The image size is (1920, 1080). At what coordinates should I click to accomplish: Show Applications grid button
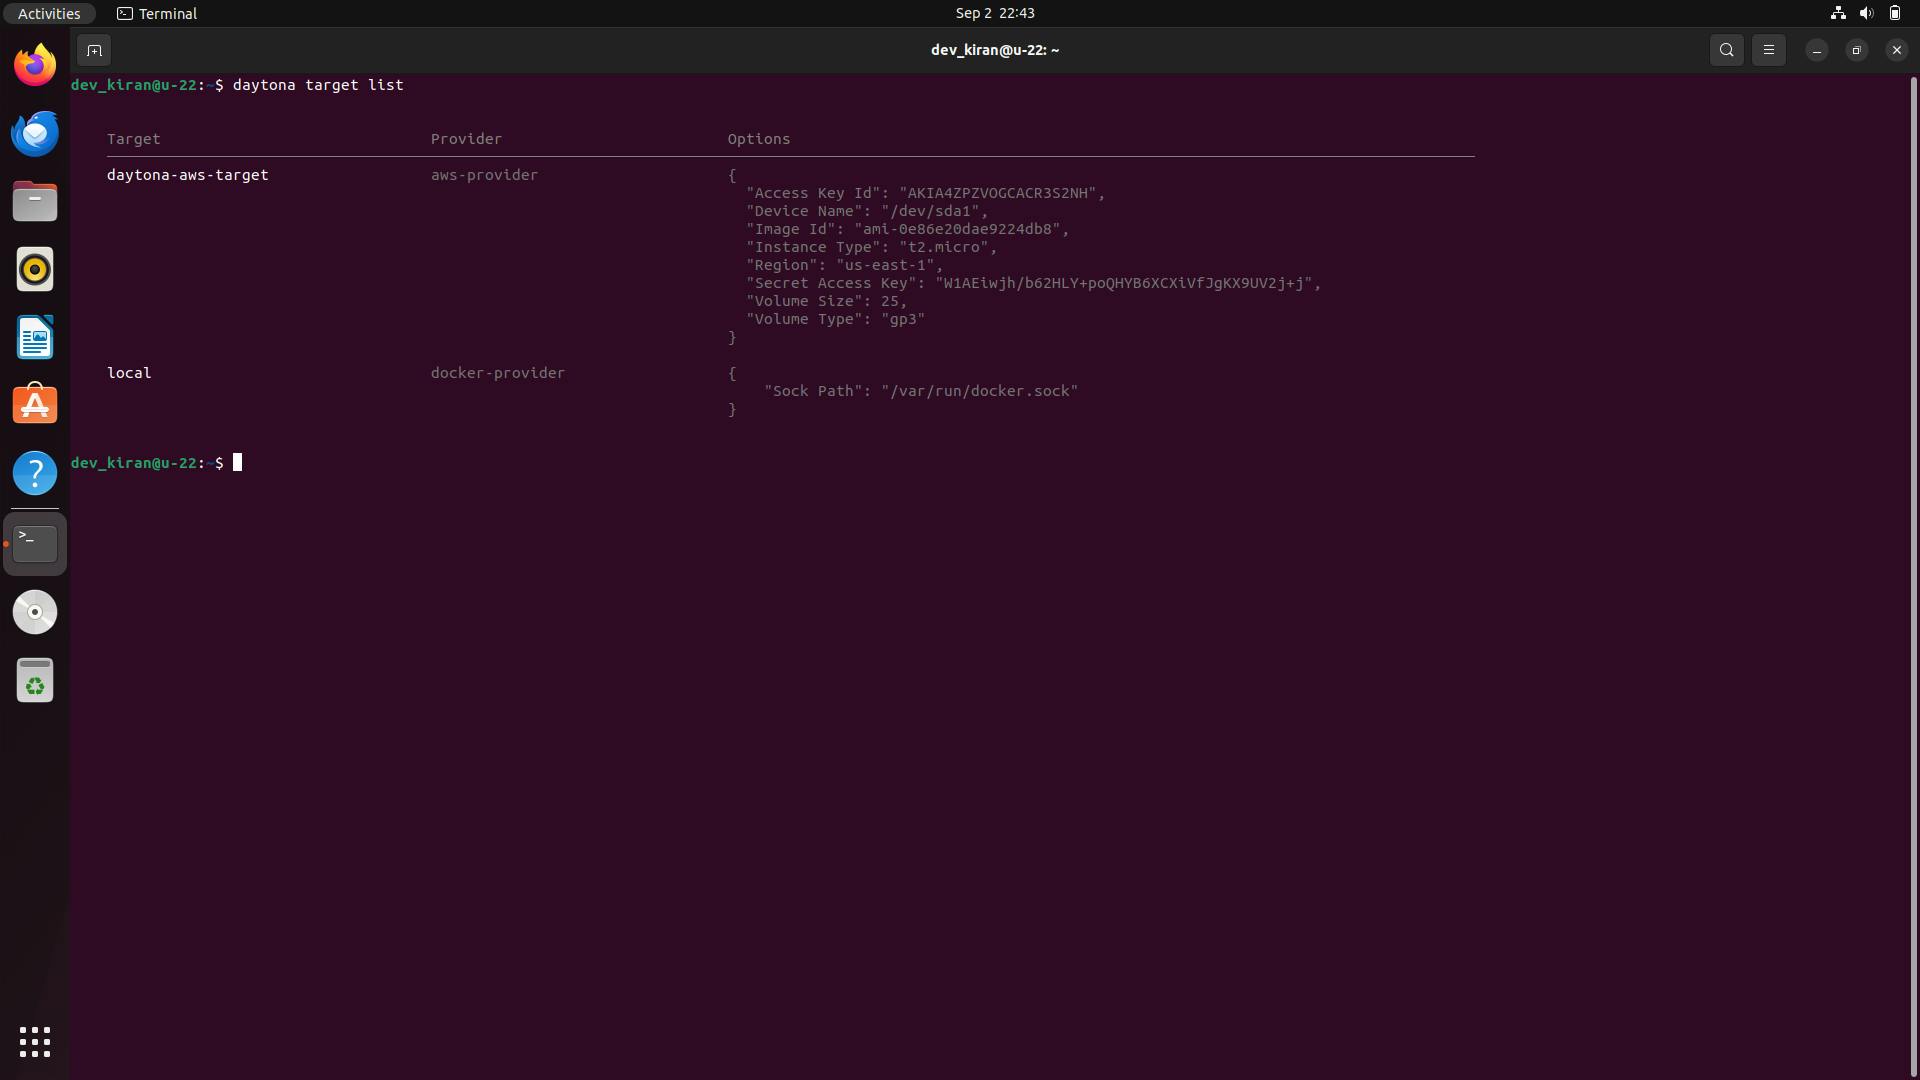35,1042
